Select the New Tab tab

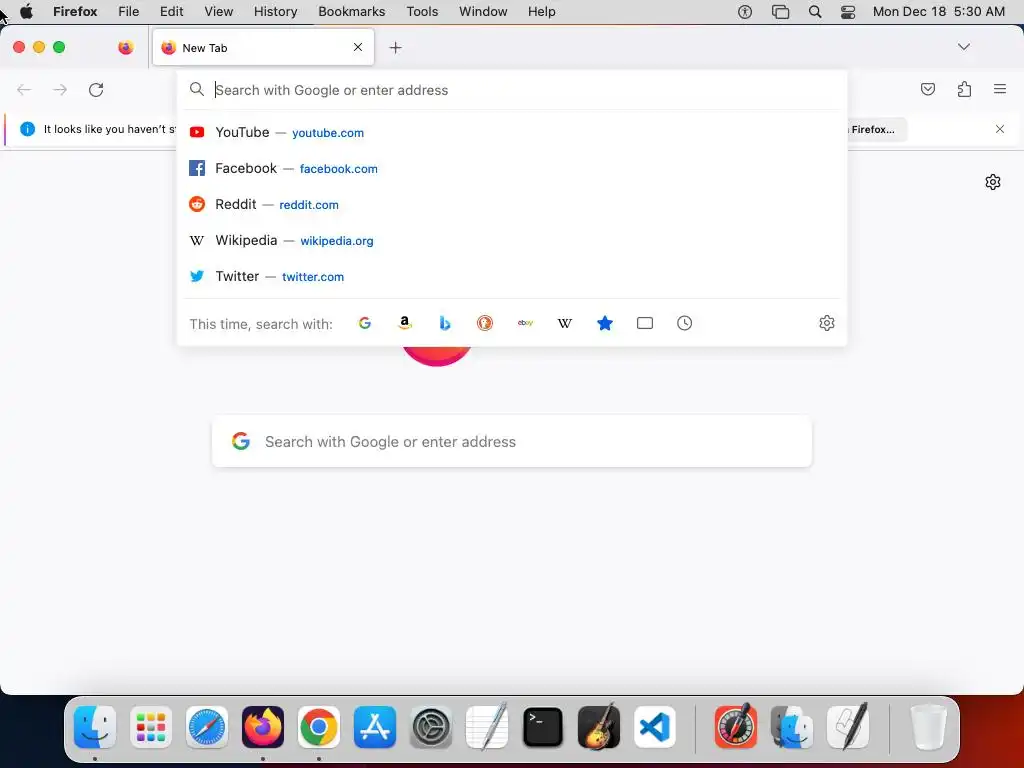(263, 48)
